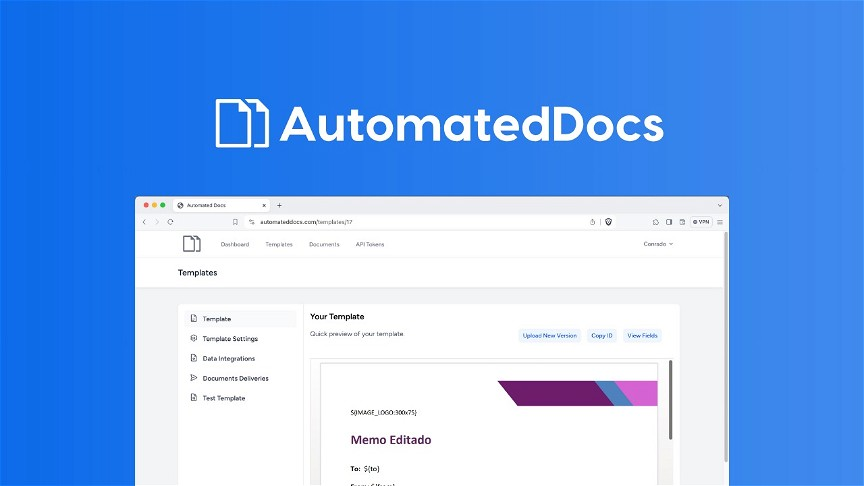Toggle the browser sidebar panel icon

point(669,222)
